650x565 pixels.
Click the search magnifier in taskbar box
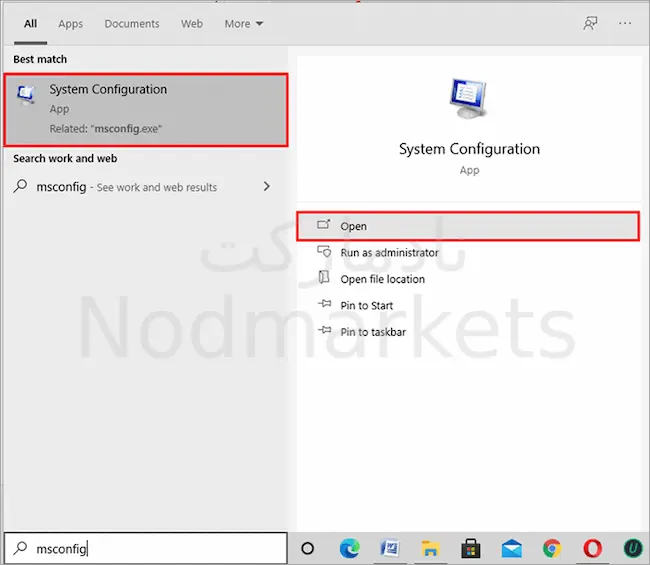20,548
